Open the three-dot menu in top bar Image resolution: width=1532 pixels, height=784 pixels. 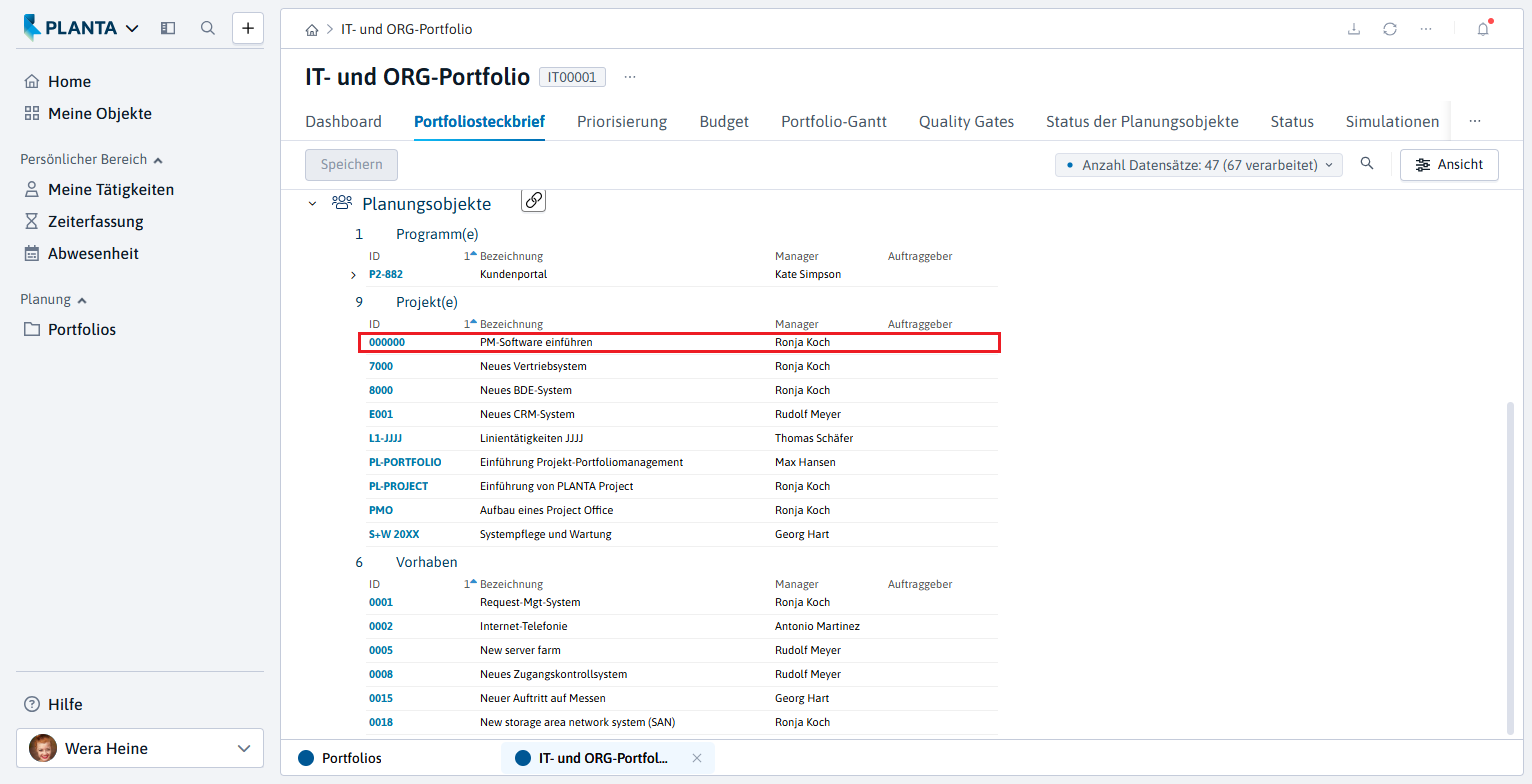[1426, 29]
